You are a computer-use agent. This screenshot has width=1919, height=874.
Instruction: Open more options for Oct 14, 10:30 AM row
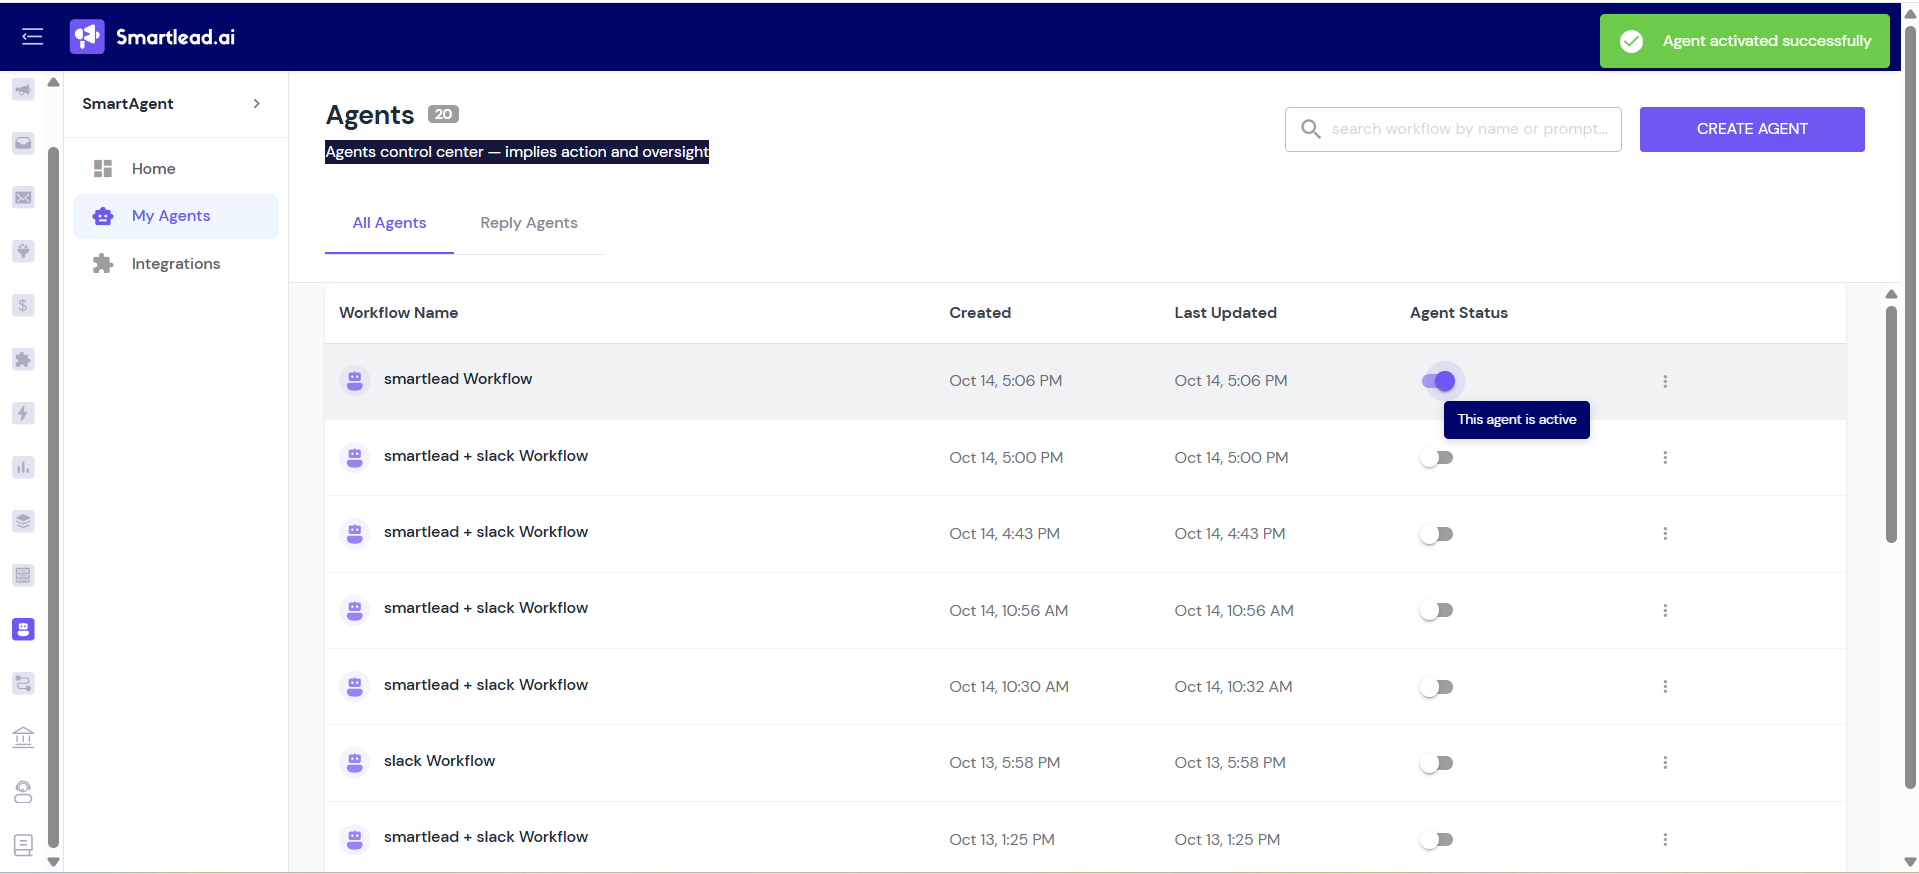1665,687
